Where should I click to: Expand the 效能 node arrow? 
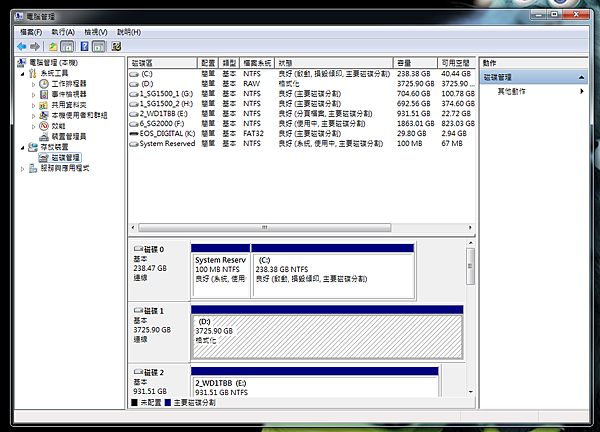tap(33, 126)
